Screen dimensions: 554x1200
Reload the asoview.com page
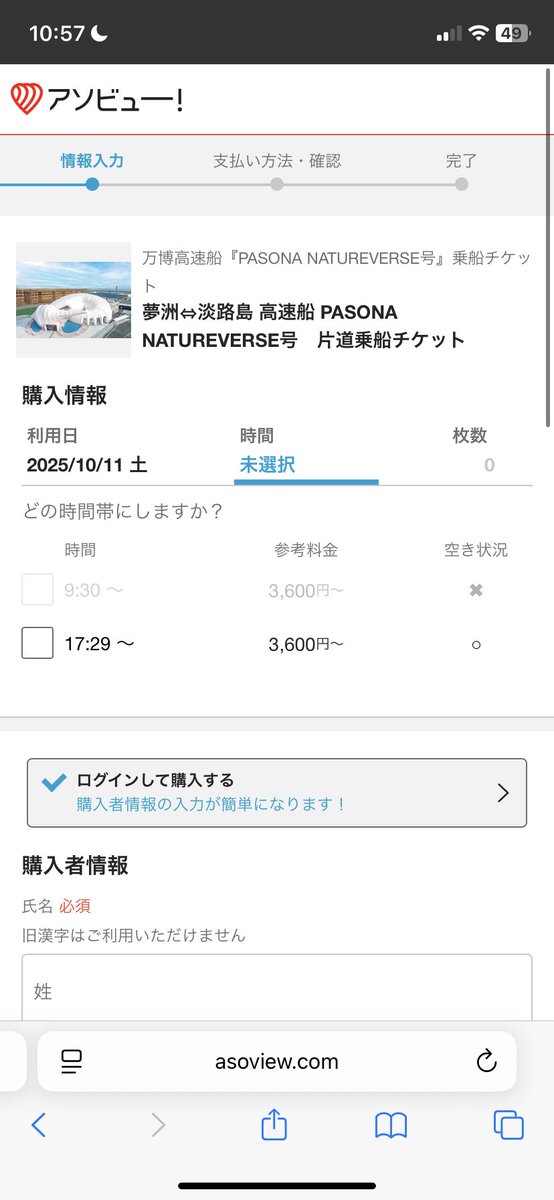point(487,1061)
